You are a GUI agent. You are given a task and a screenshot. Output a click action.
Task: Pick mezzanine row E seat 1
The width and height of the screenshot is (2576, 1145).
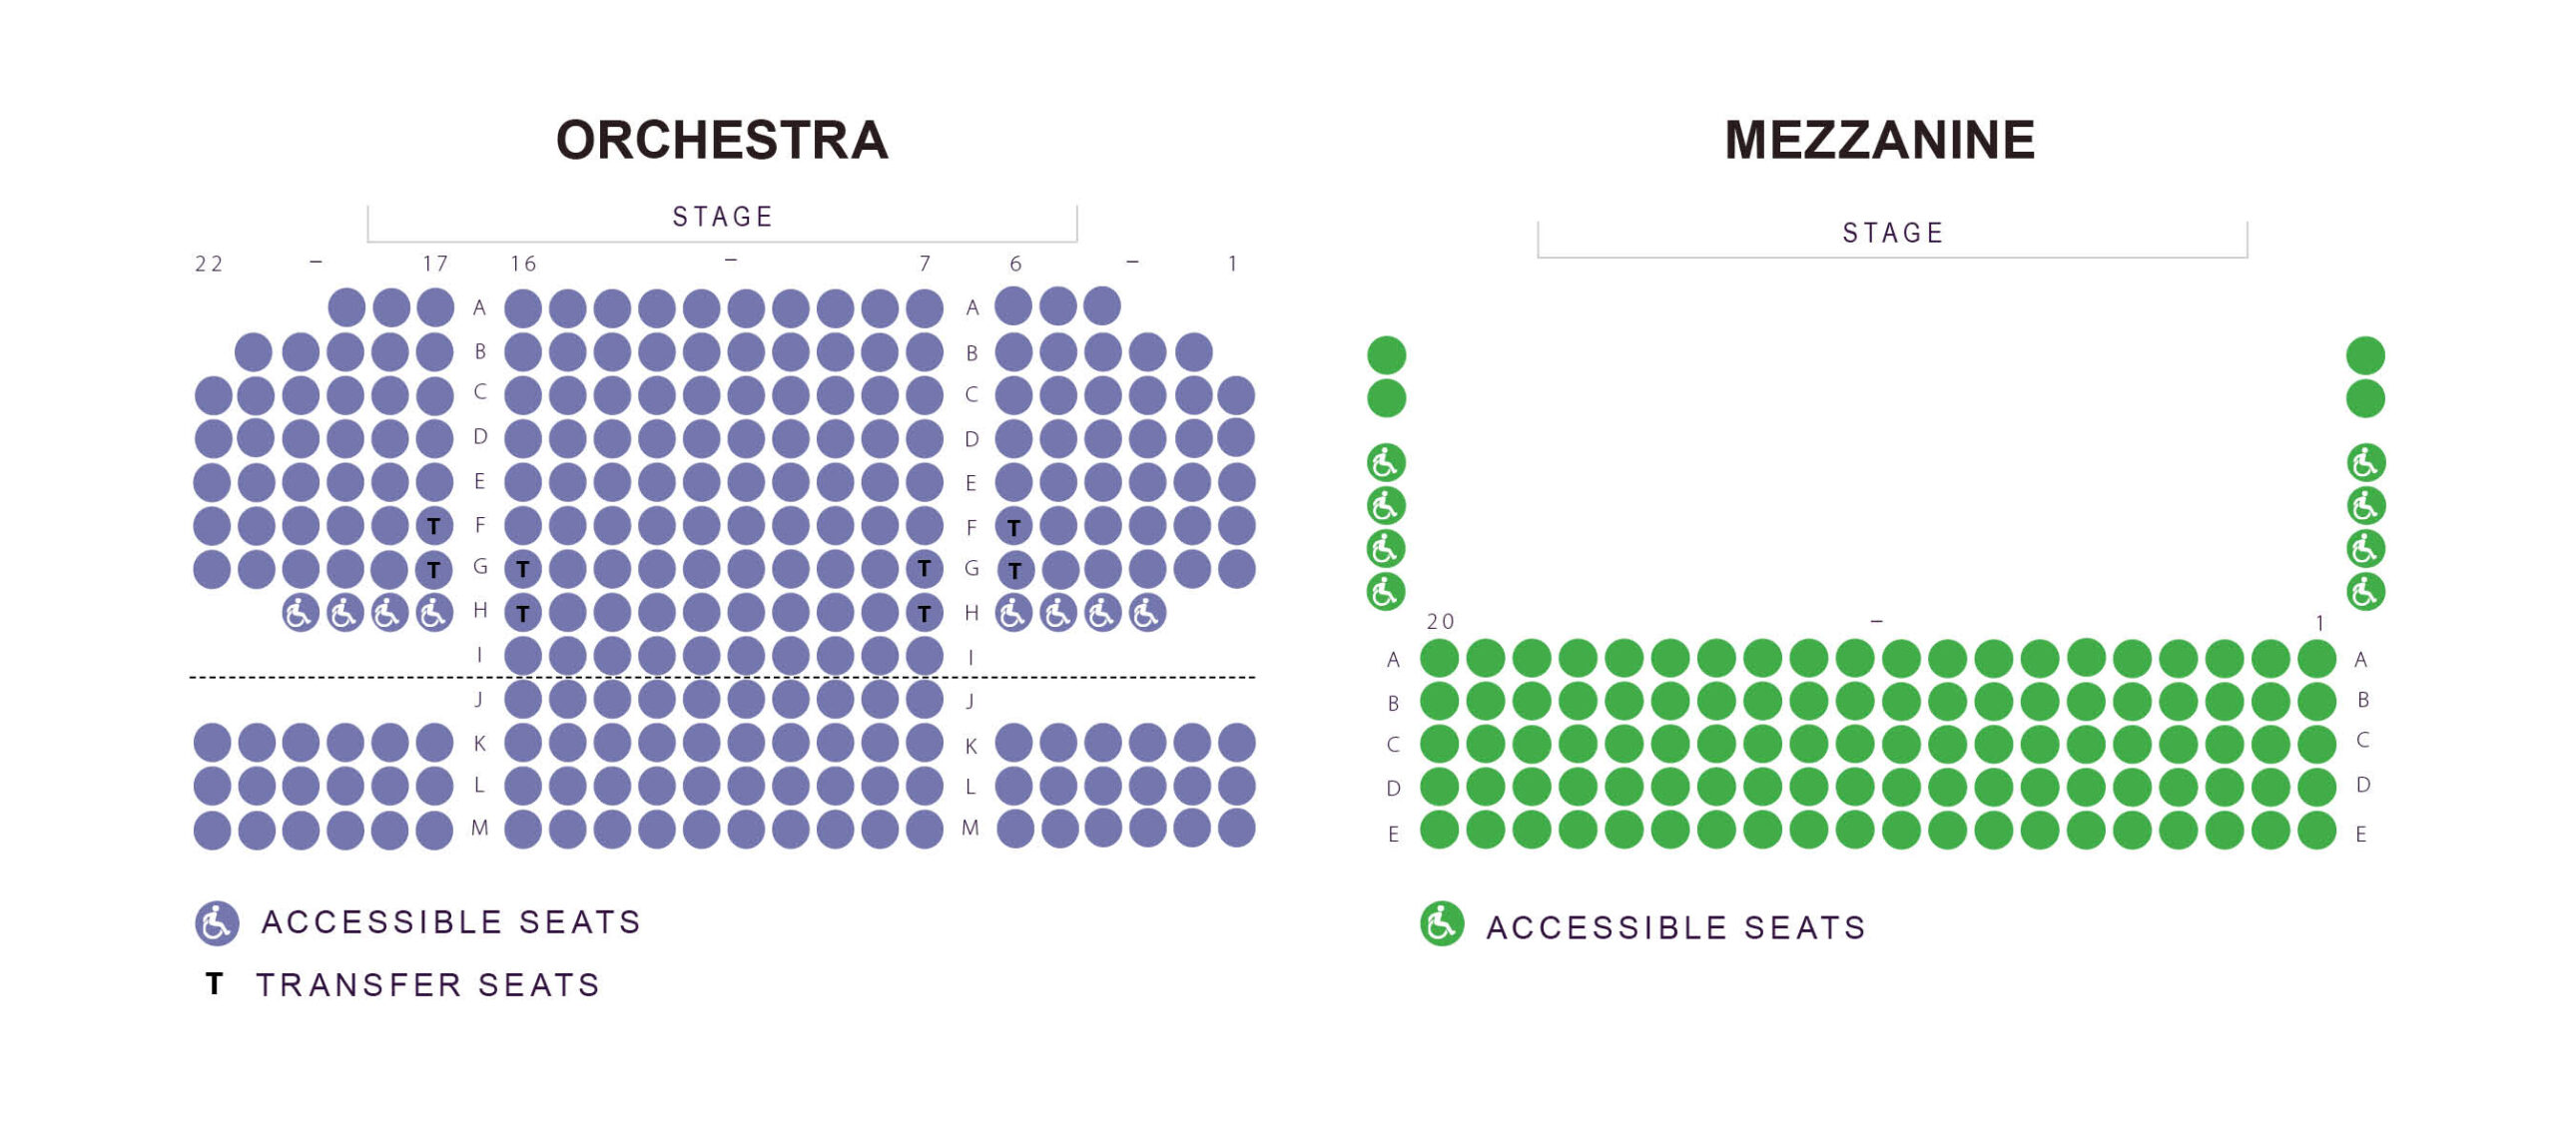(x=2317, y=831)
